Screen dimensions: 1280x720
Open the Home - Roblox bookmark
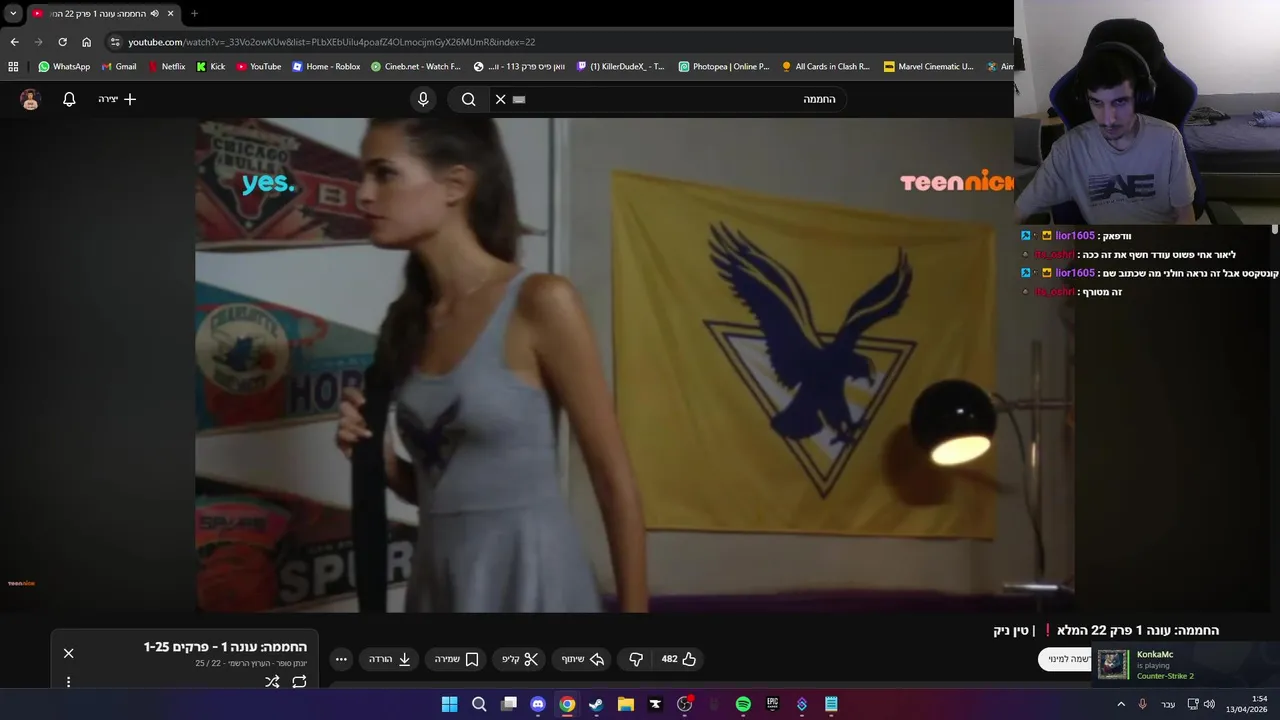pyautogui.click(x=326, y=67)
